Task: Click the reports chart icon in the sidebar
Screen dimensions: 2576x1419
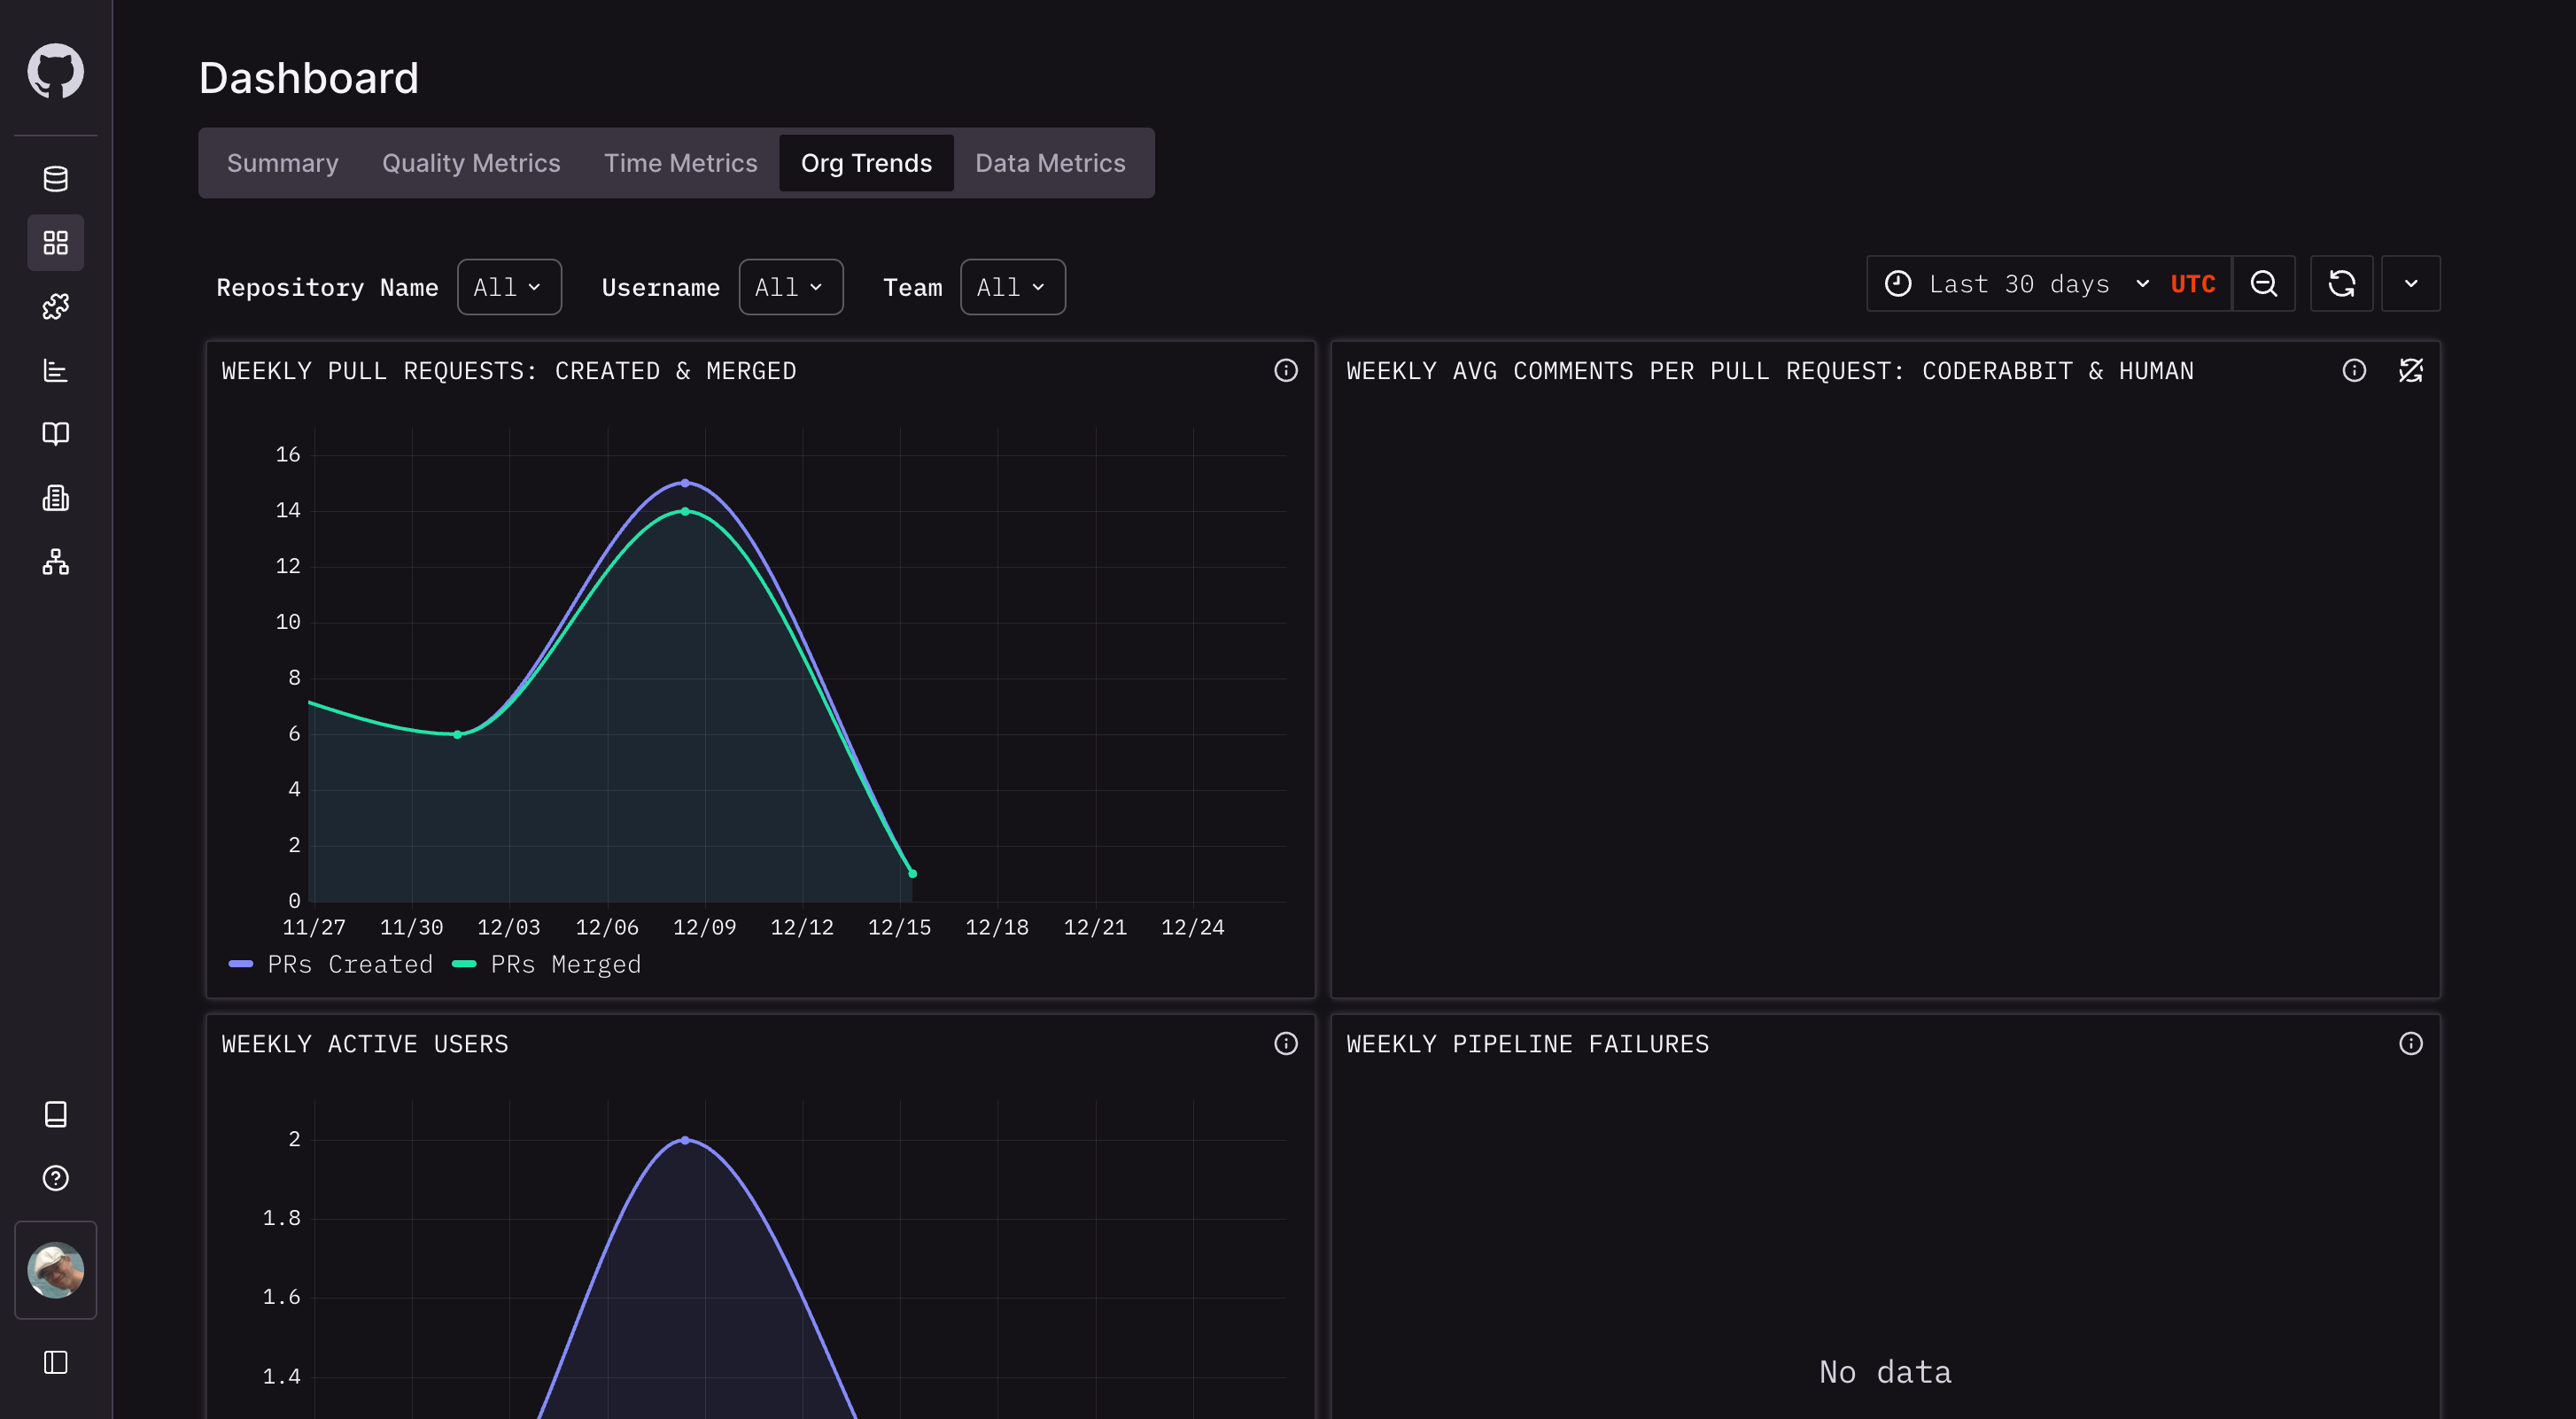Action: pos(55,371)
